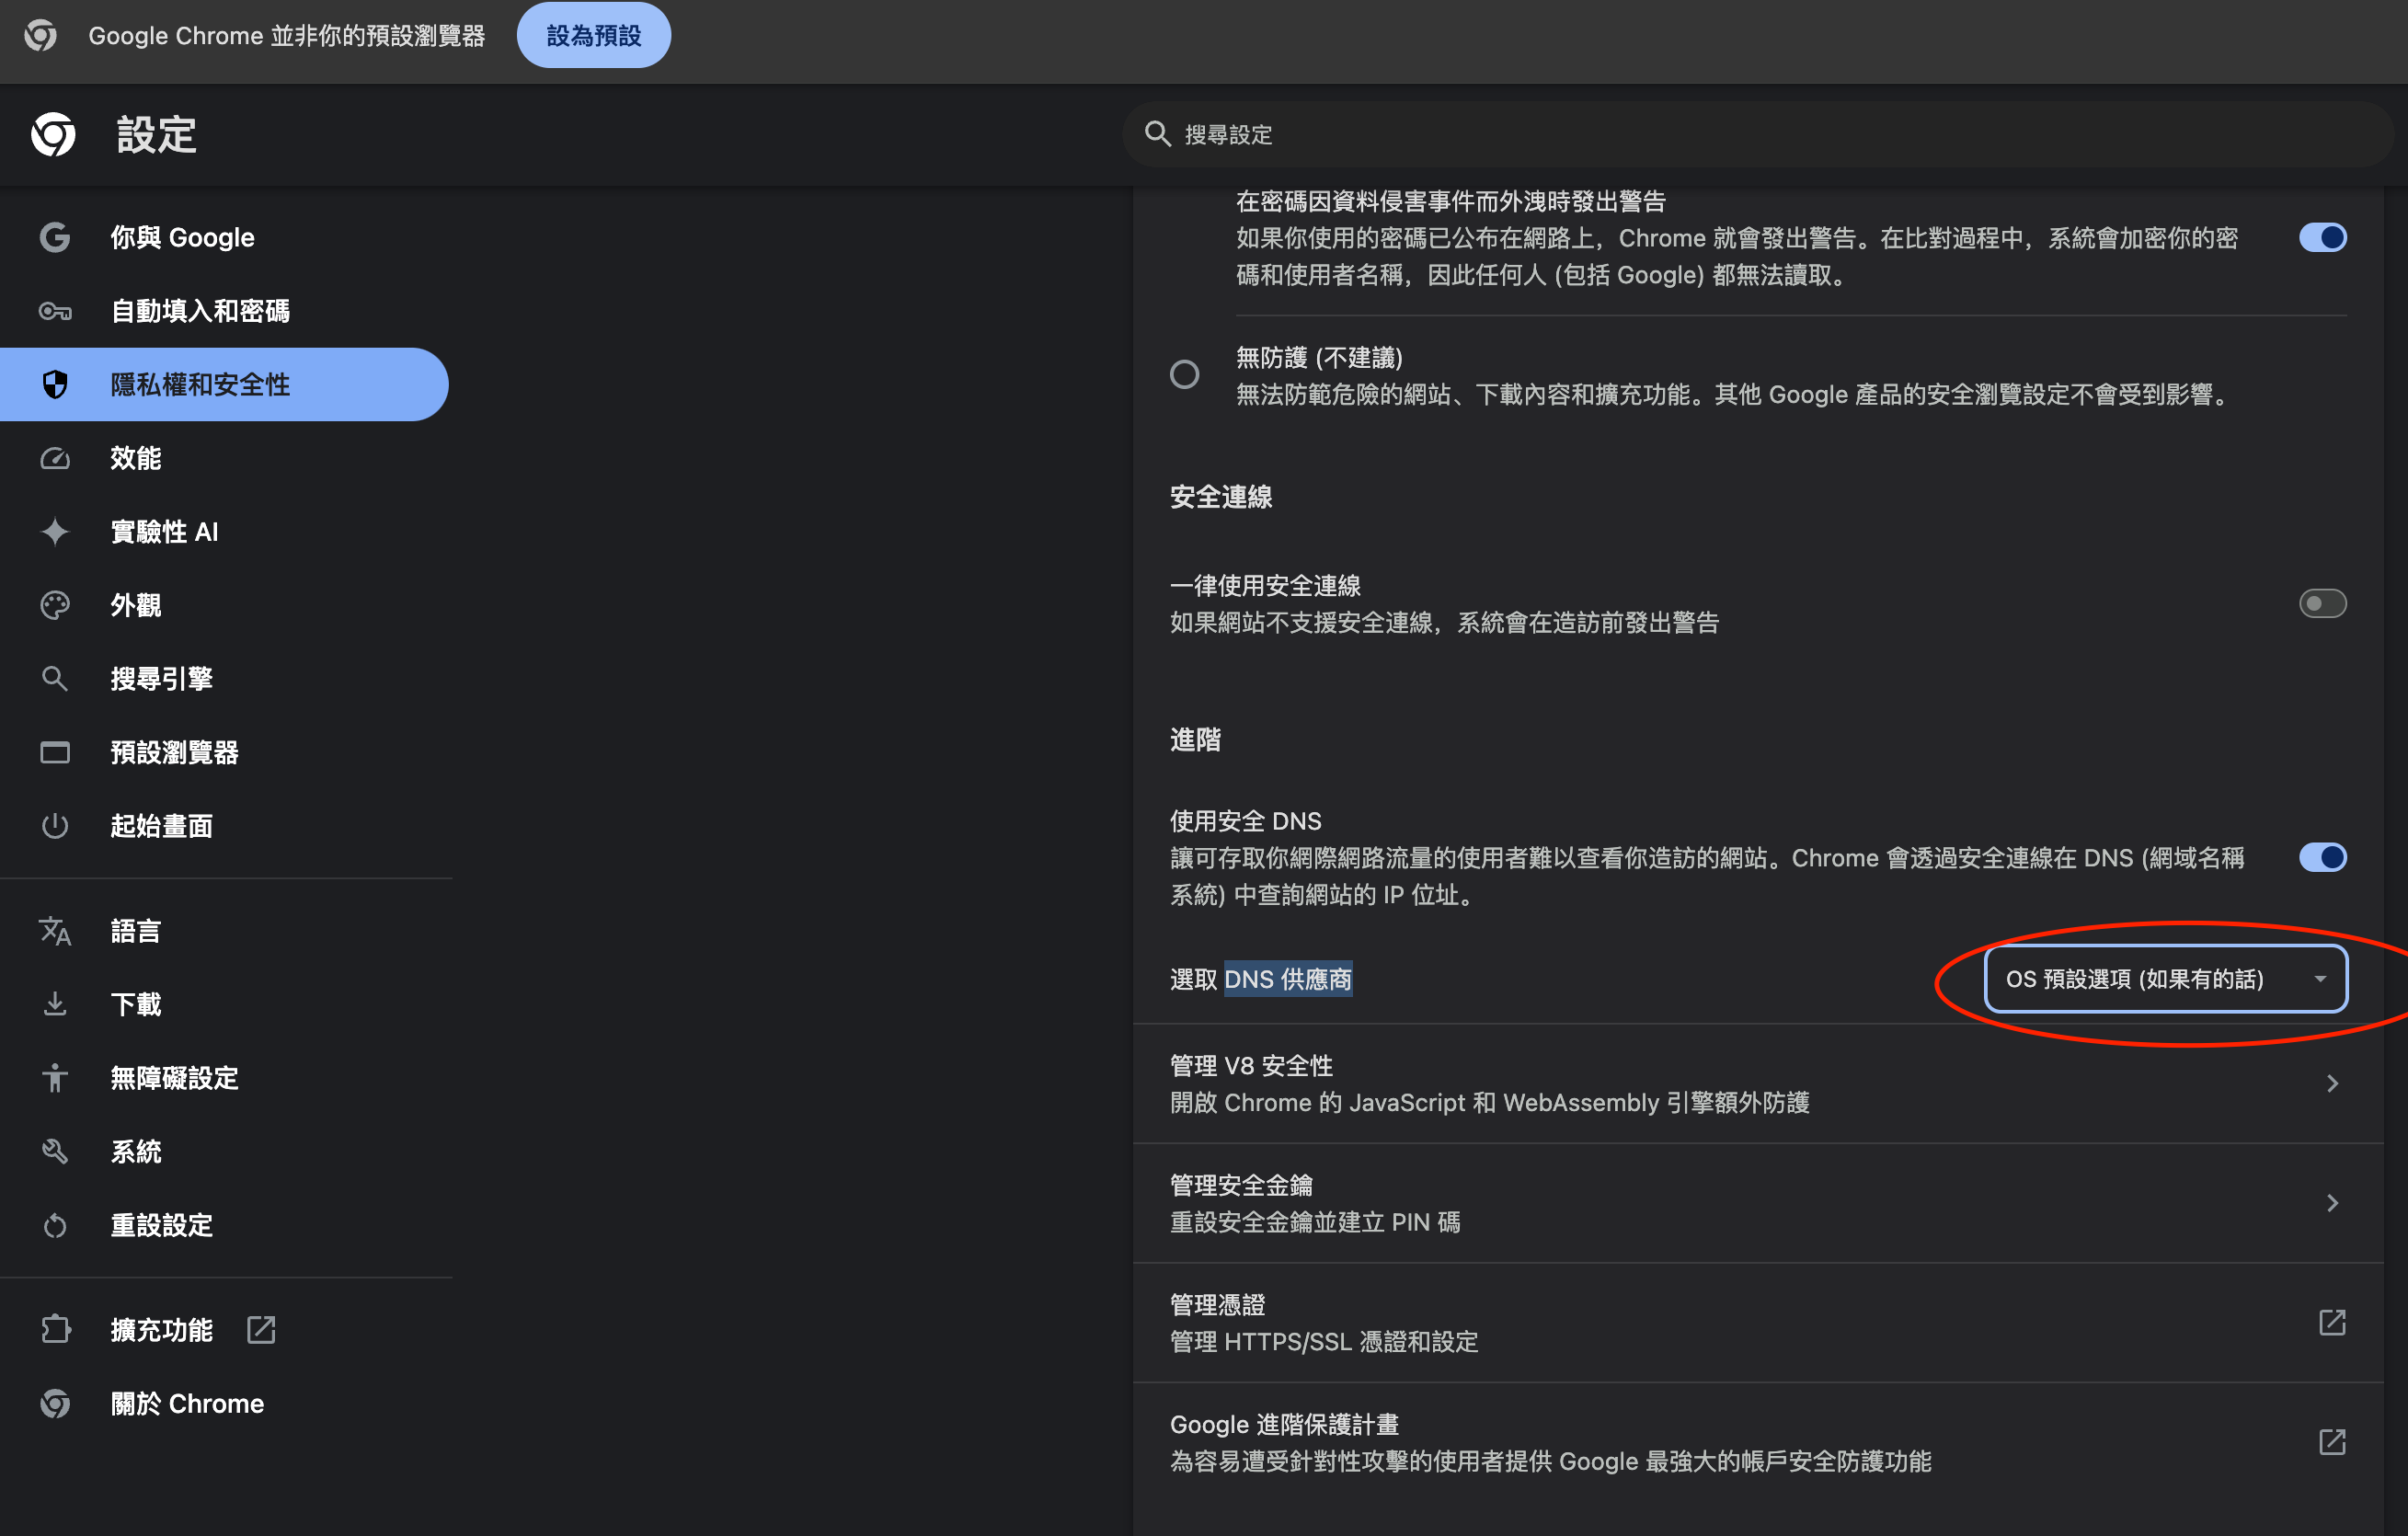Open the 選取 DNS 供應商 dropdown
Image resolution: width=2408 pixels, height=1536 pixels.
click(2165, 978)
